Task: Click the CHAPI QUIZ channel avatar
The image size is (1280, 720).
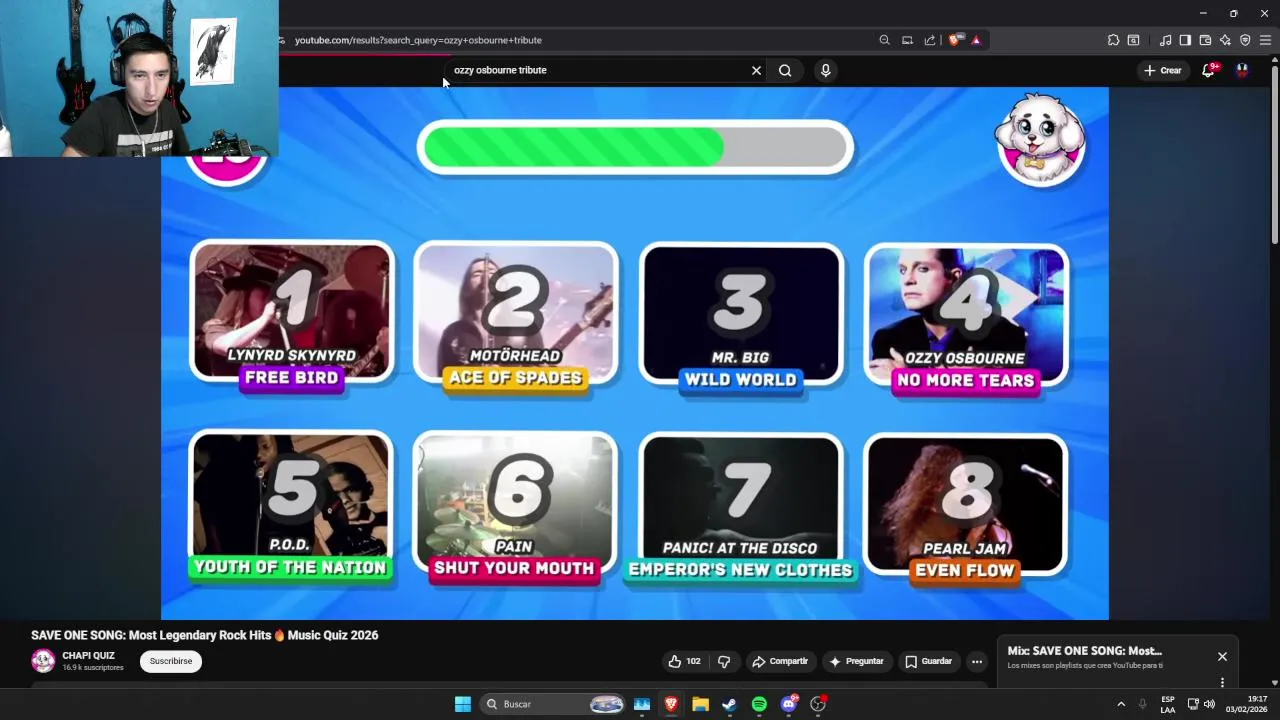Action: point(43,661)
